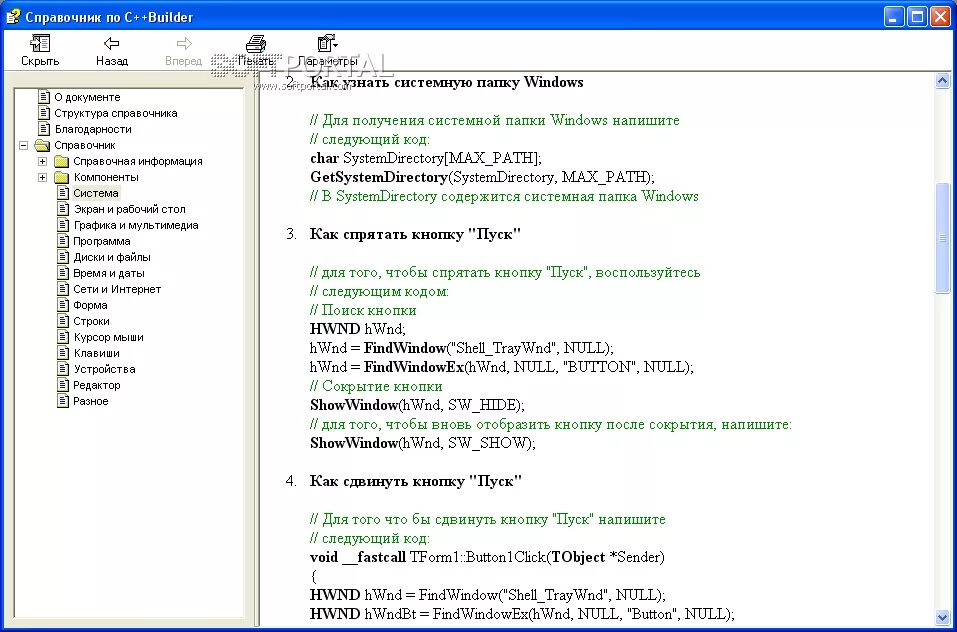
Task: Click the О документе page icon
Action: pyautogui.click(x=44, y=96)
